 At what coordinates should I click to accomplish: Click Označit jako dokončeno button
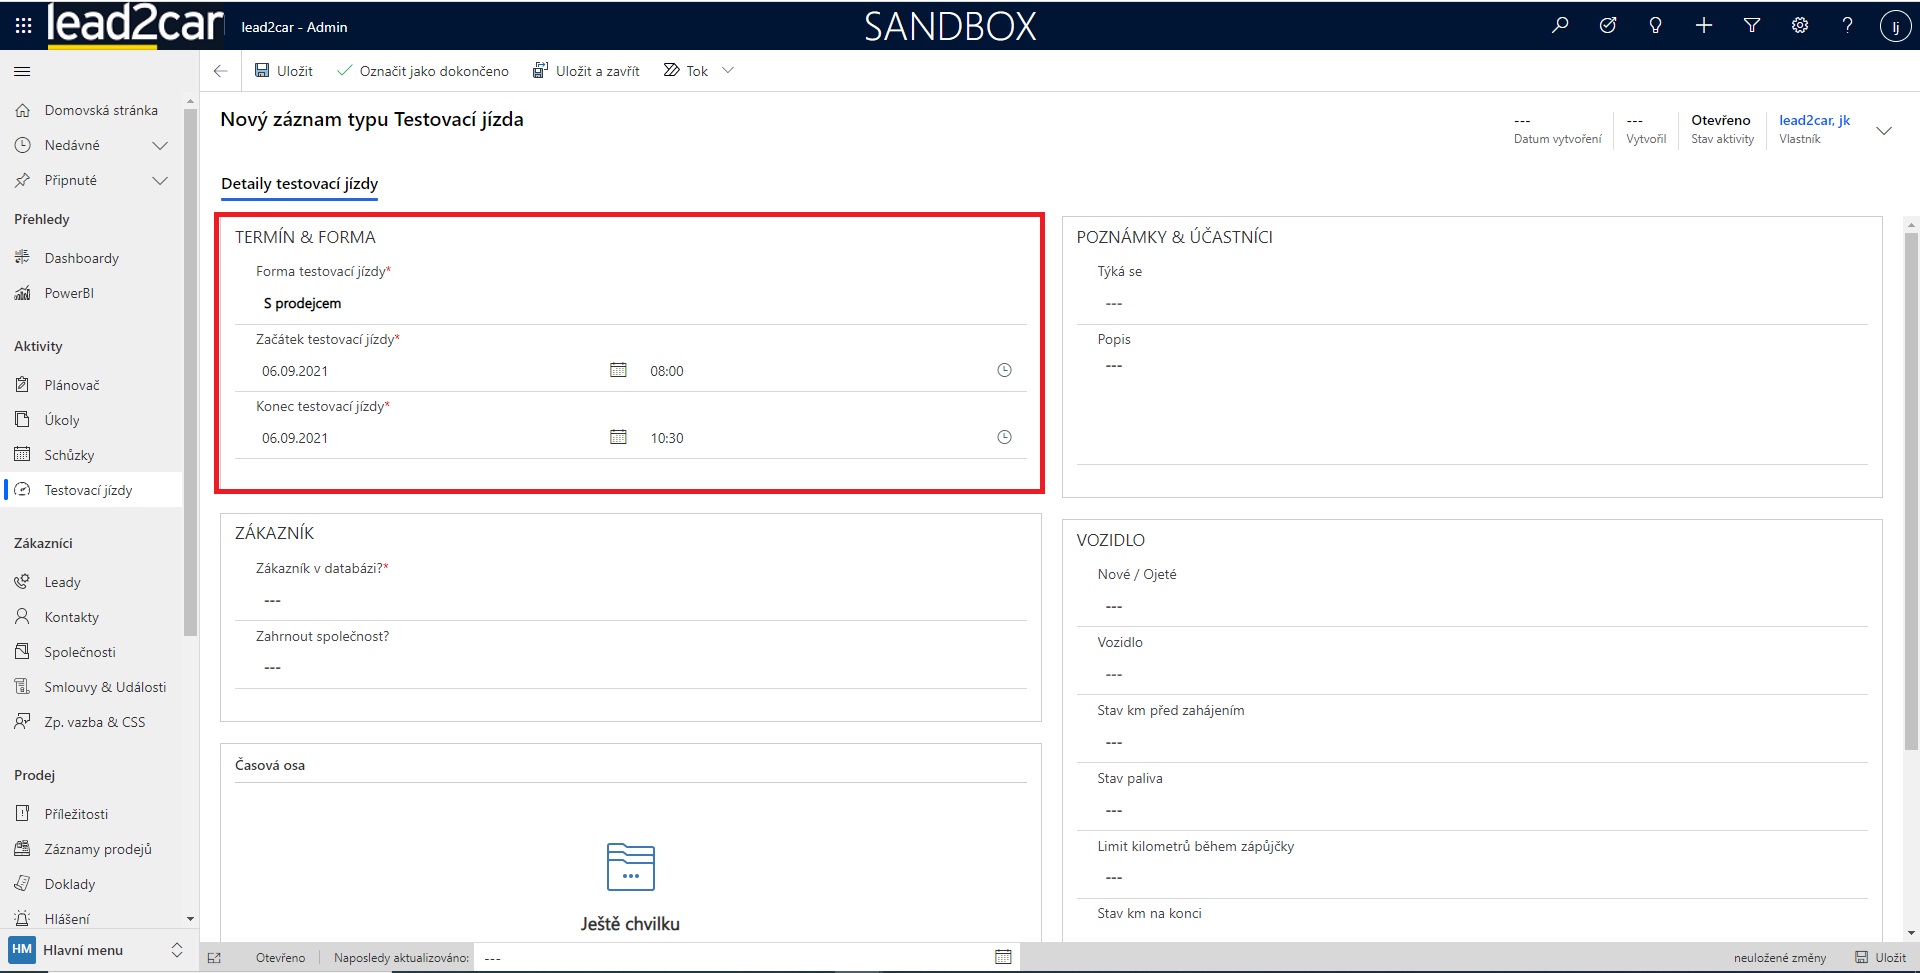tap(423, 71)
